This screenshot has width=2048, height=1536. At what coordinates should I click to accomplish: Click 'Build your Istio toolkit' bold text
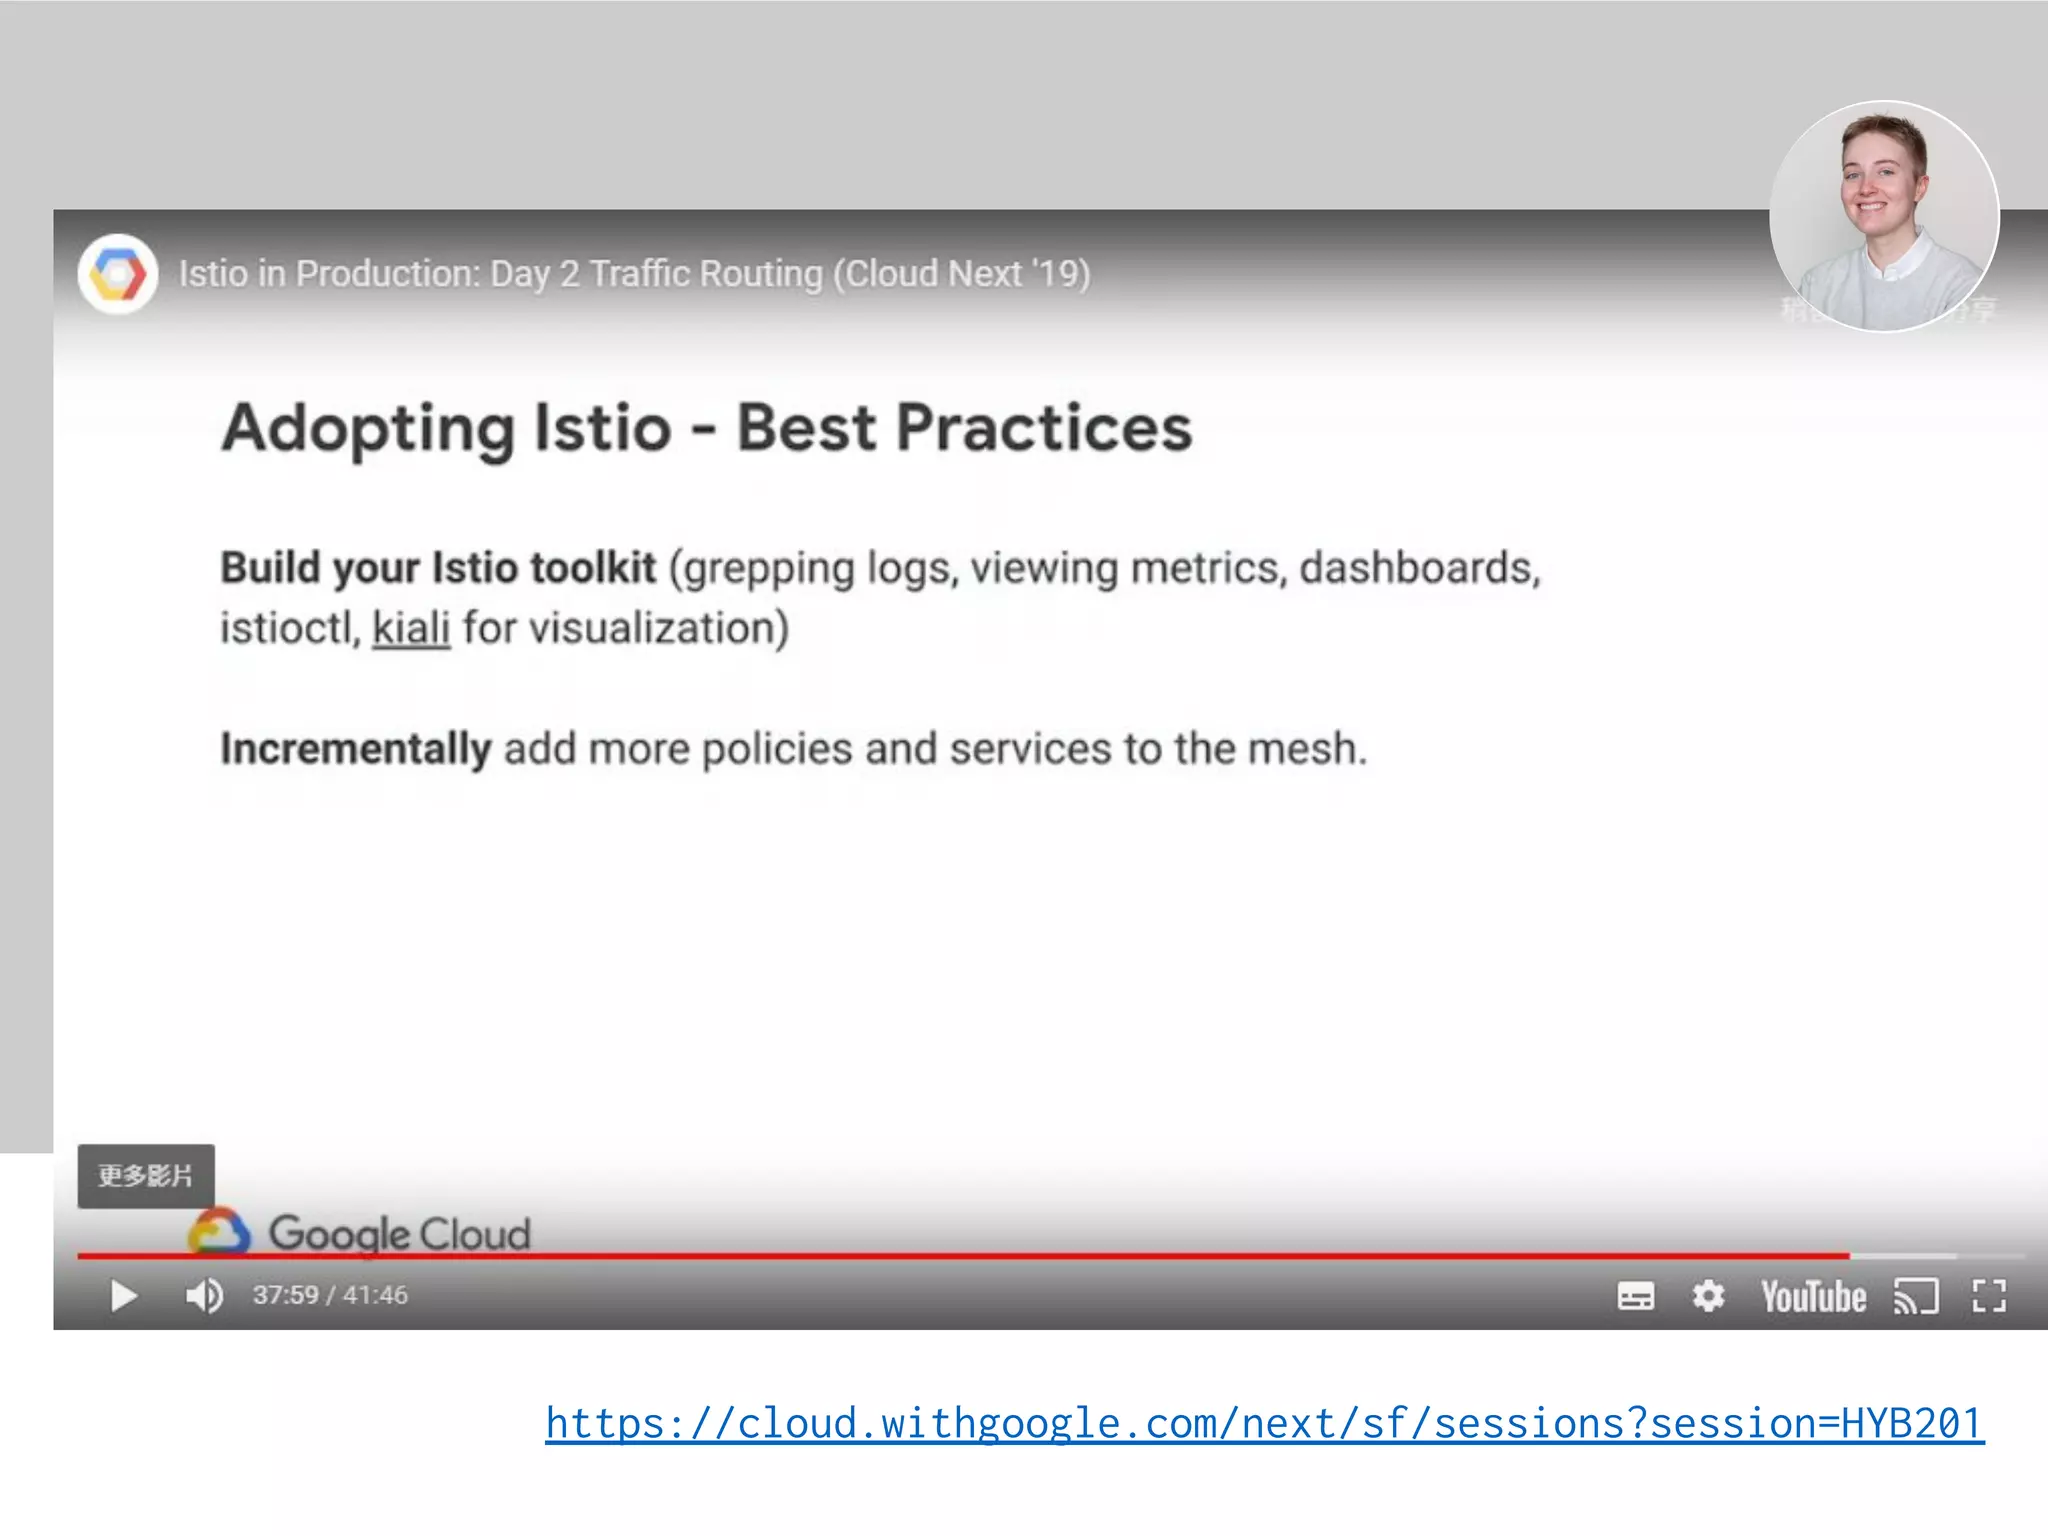pyautogui.click(x=438, y=568)
